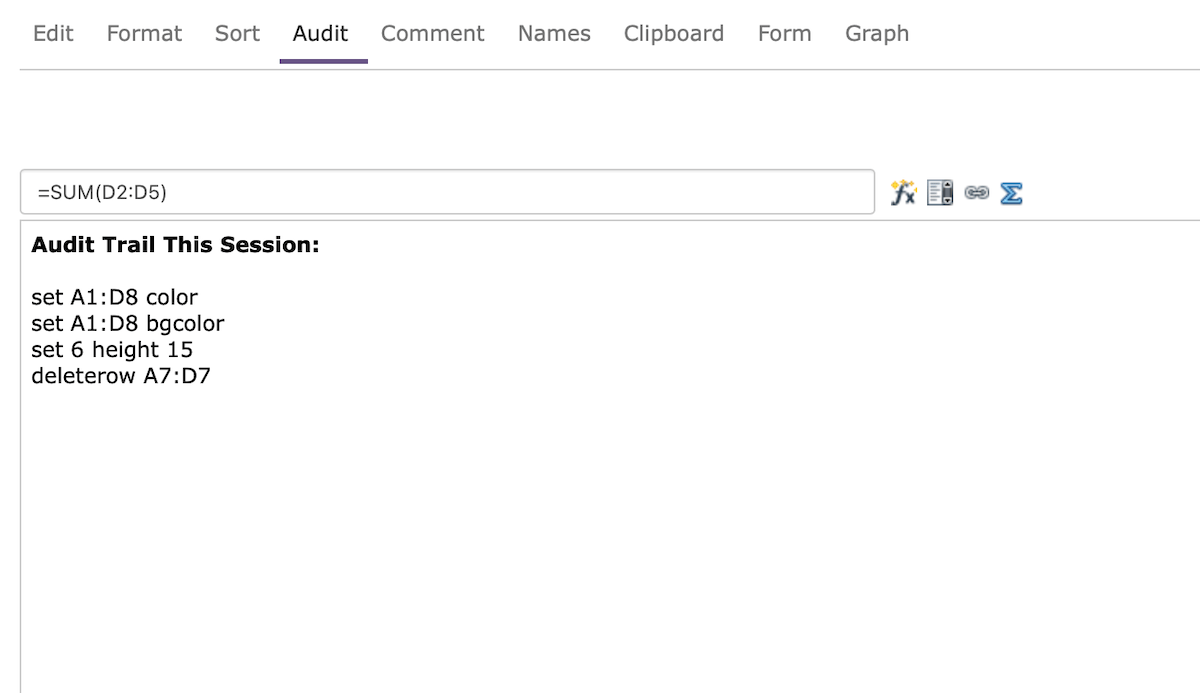1200x693 pixels.
Task: Click the 'set A1:D8 color' audit entry
Action: [114, 297]
